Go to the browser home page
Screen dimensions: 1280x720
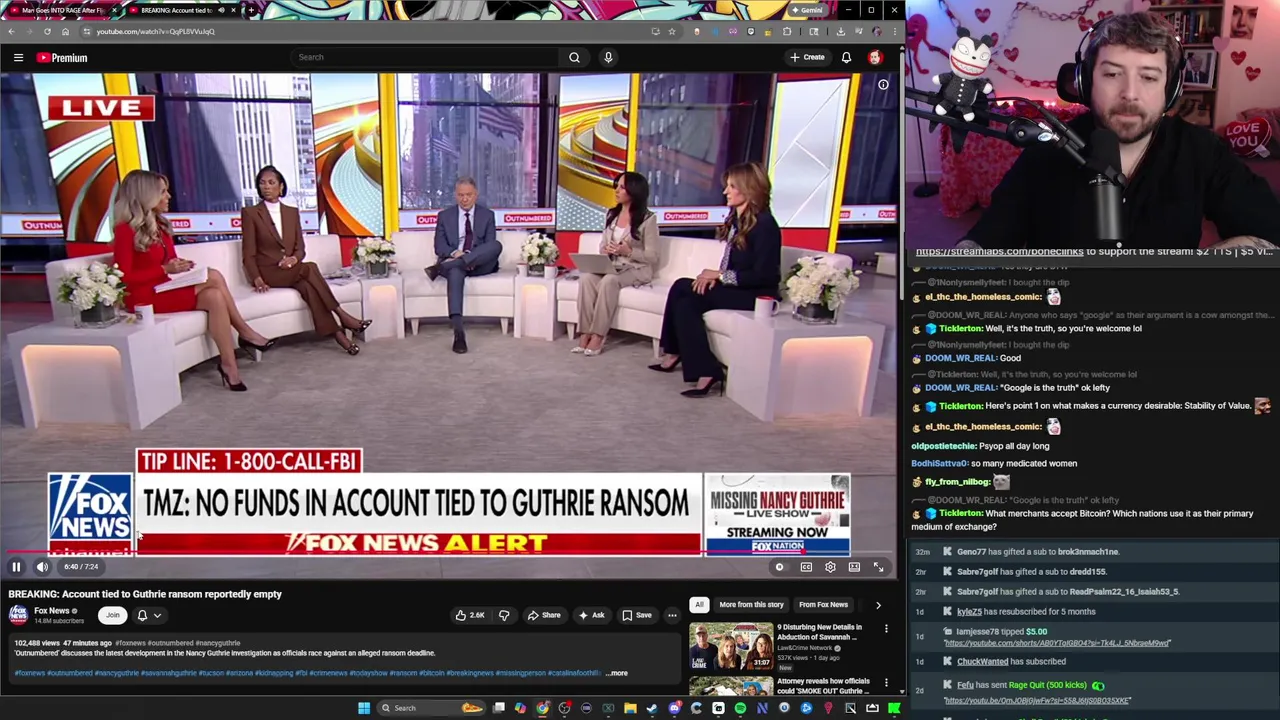(x=65, y=31)
